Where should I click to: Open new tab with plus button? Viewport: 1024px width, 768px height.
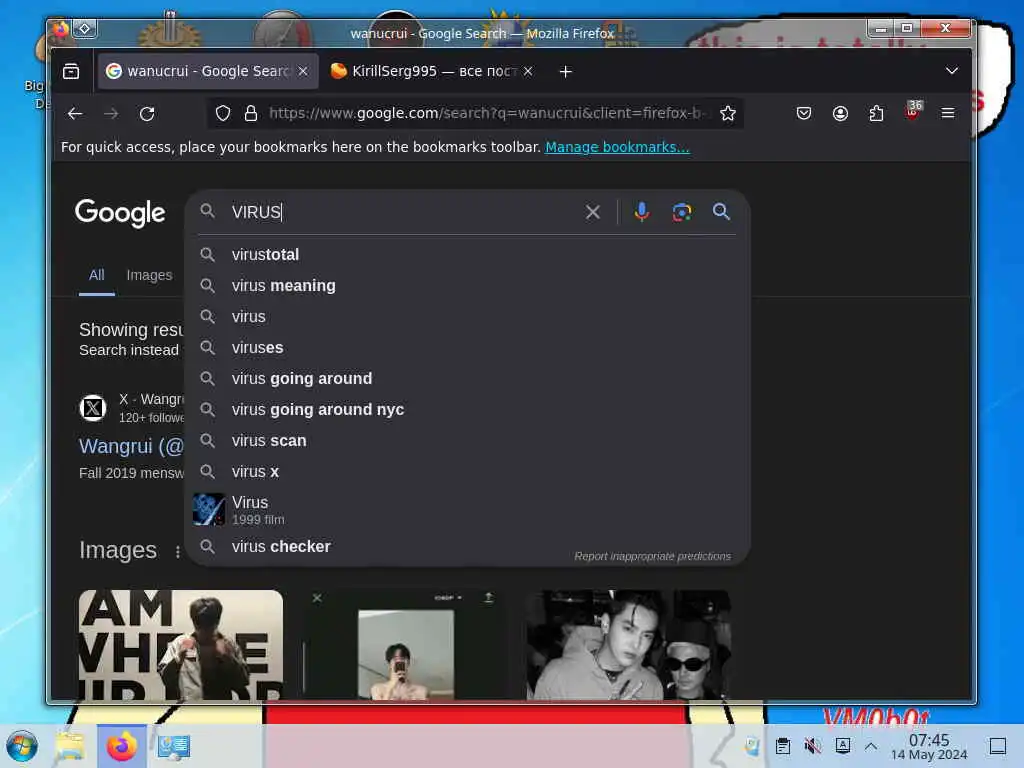[x=566, y=72]
